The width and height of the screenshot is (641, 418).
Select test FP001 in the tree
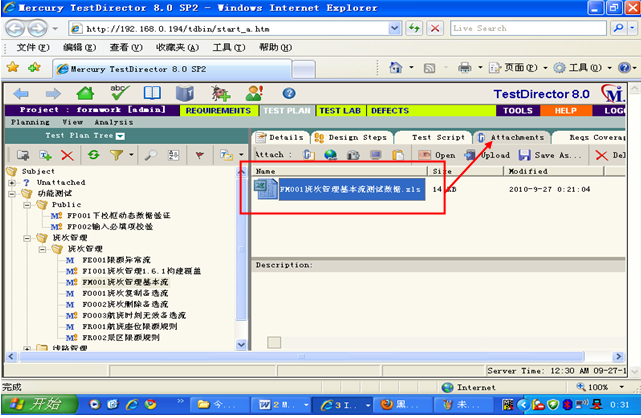[x=119, y=216]
